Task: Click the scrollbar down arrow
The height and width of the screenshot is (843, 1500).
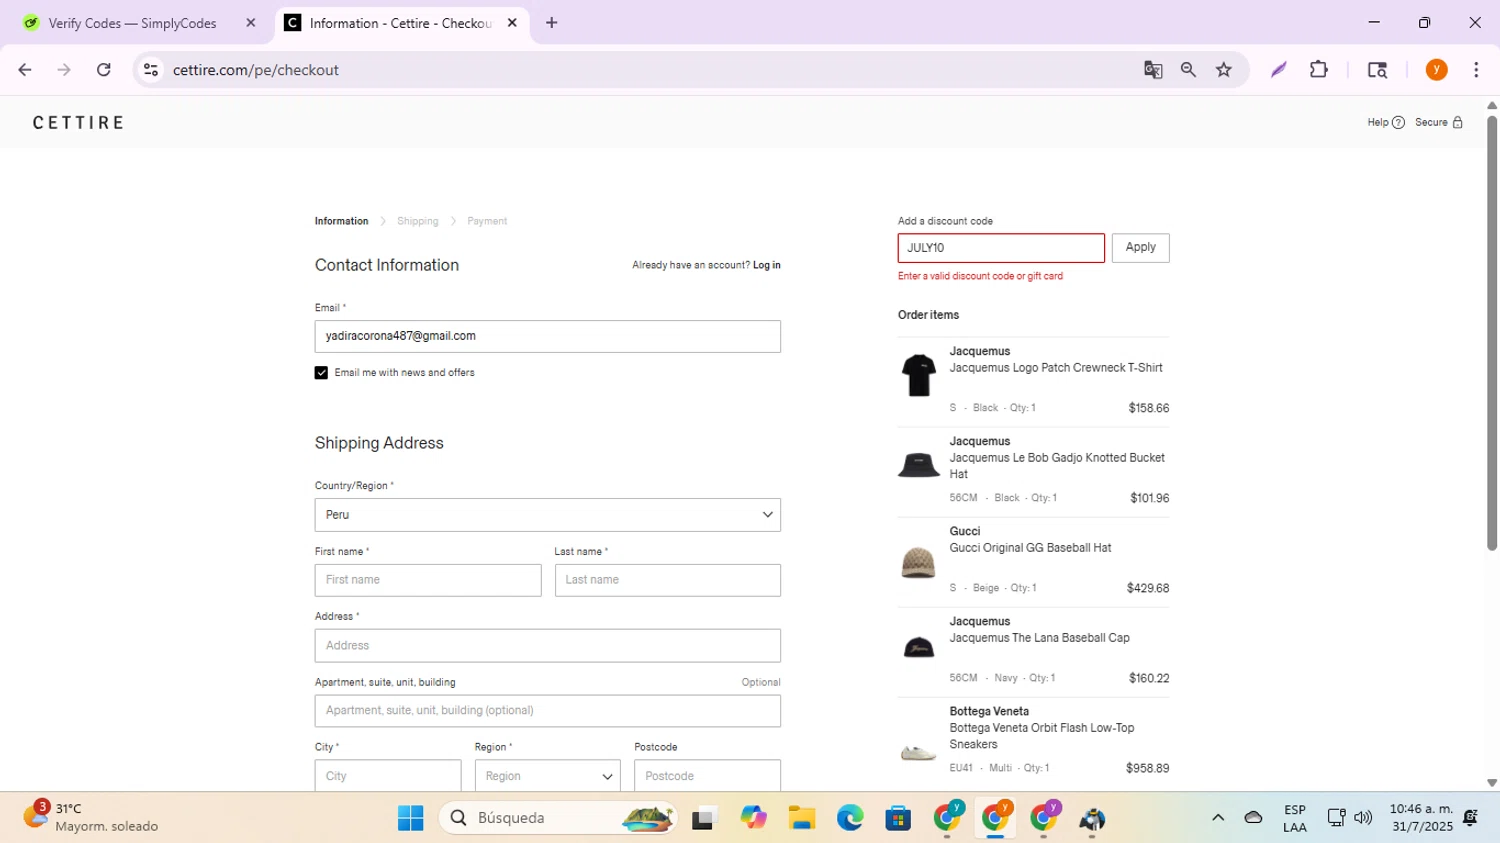Action: tap(1492, 783)
